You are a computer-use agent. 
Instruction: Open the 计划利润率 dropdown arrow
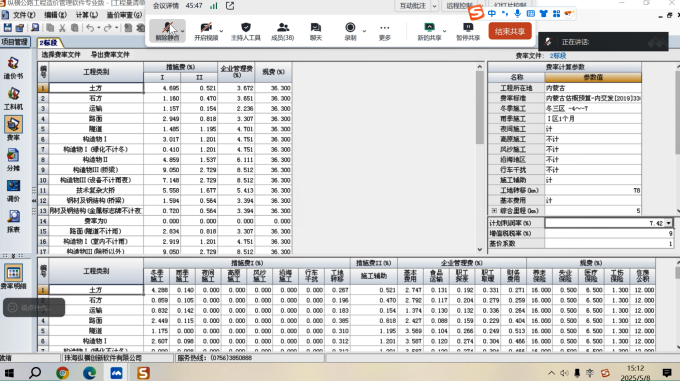coord(668,223)
